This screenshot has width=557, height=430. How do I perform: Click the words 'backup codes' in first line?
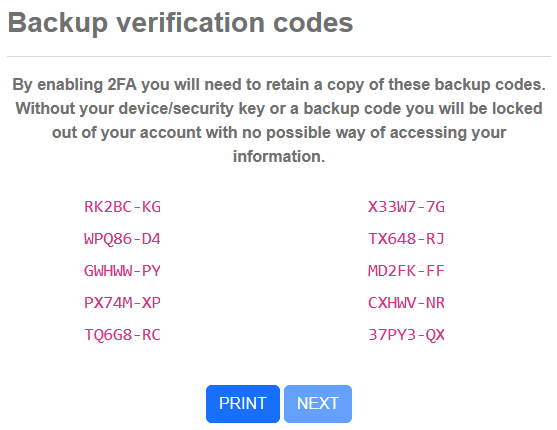[x=490, y=85]
